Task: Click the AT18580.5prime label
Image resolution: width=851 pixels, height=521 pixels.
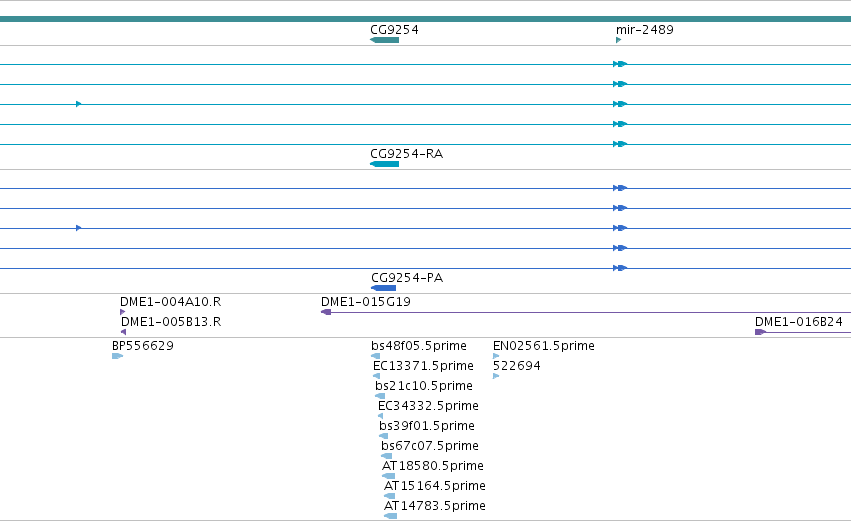Action: pos(433,466)
